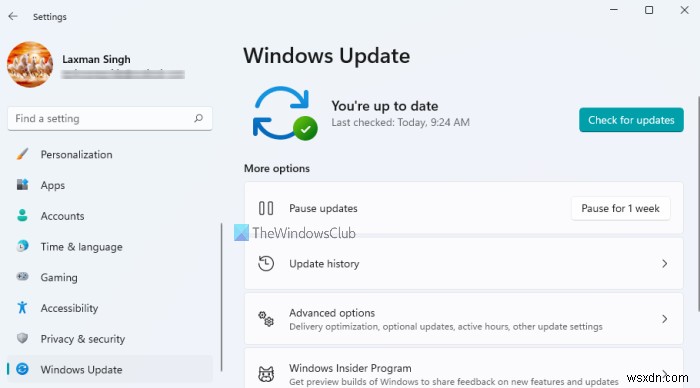Click Laxman Singh profile picture
The width and height of the screenshot is (700, 388).
pyautogui.click(x=30, y=65)
